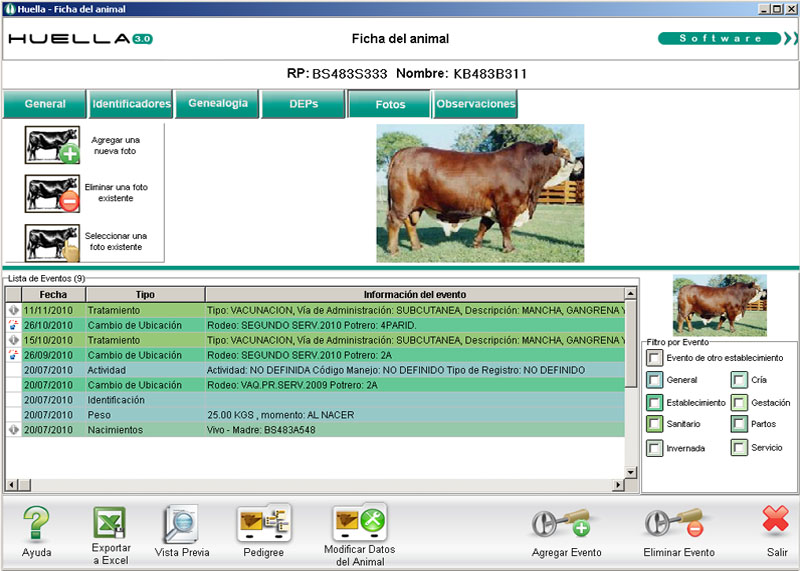
Task: Click row icon of 26/09/2010 Cambio de Ubicación
Action: (13, 355)
